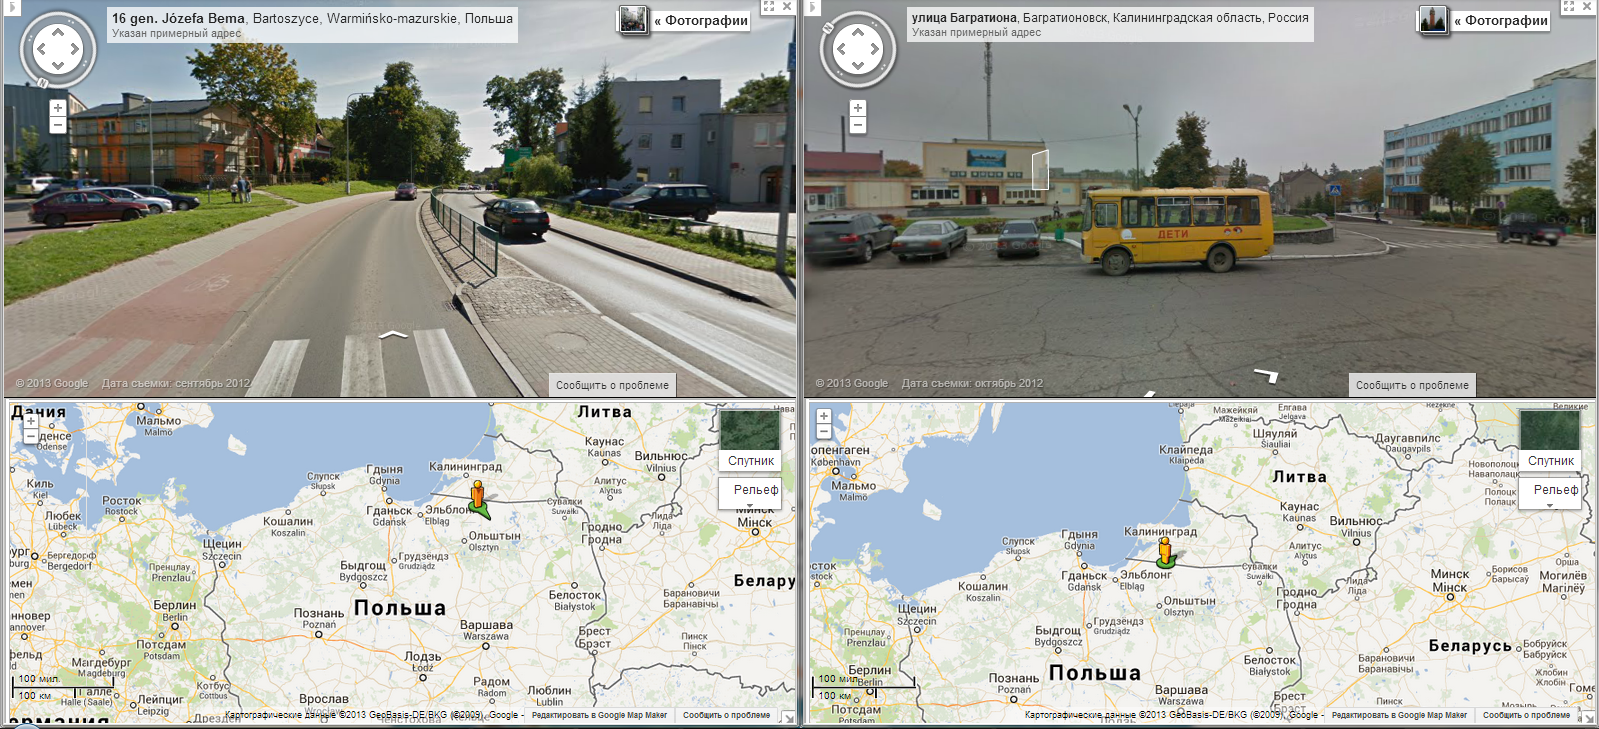Expand the «Фотографии» panel in left view
This screenshot has height=729, width=1599.
pos(700,20)
